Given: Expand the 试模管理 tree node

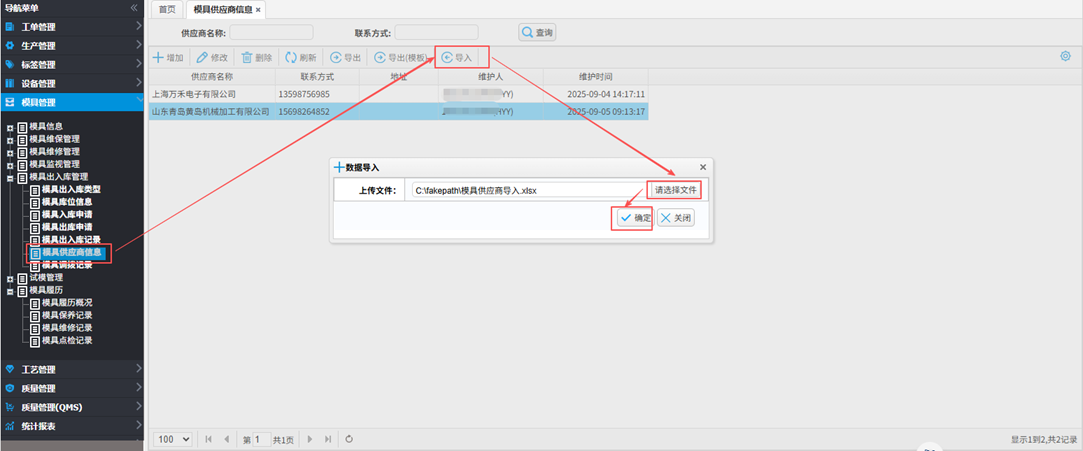Looking at the screenshot, I should 10,278.
